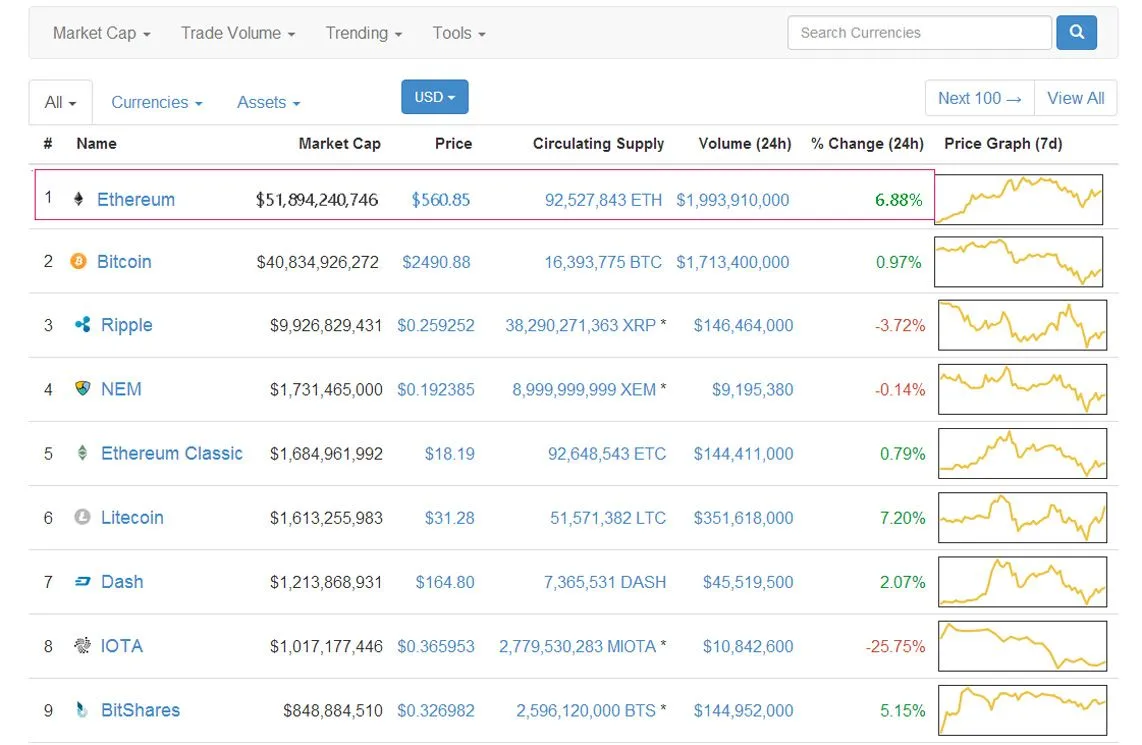Click the supply 16,393,775 BTC
1142x745 pixels.
(603, 261)
